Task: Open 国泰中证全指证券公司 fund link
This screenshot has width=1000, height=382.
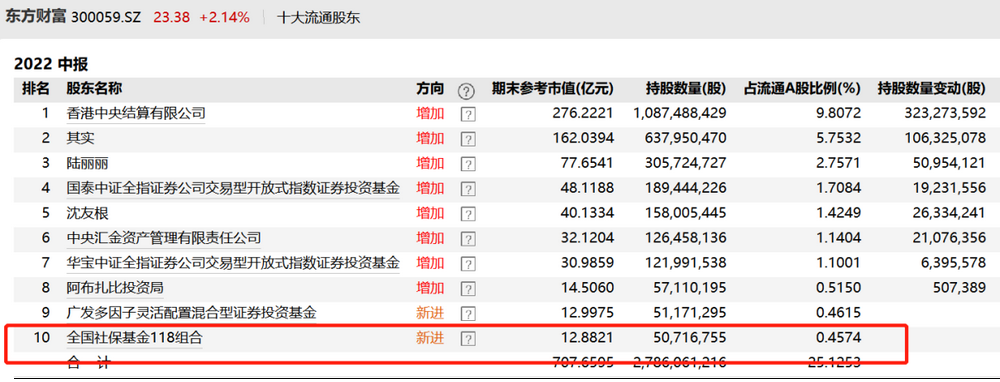Action: pyautogui.click(x=233, y=188)
